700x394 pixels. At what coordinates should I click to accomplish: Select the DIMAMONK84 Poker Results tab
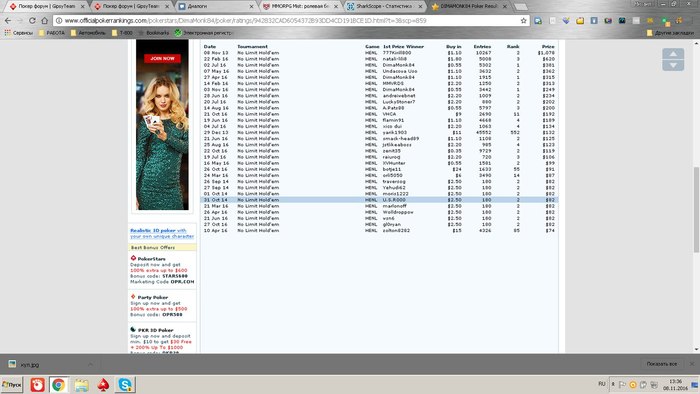[469, 6]
